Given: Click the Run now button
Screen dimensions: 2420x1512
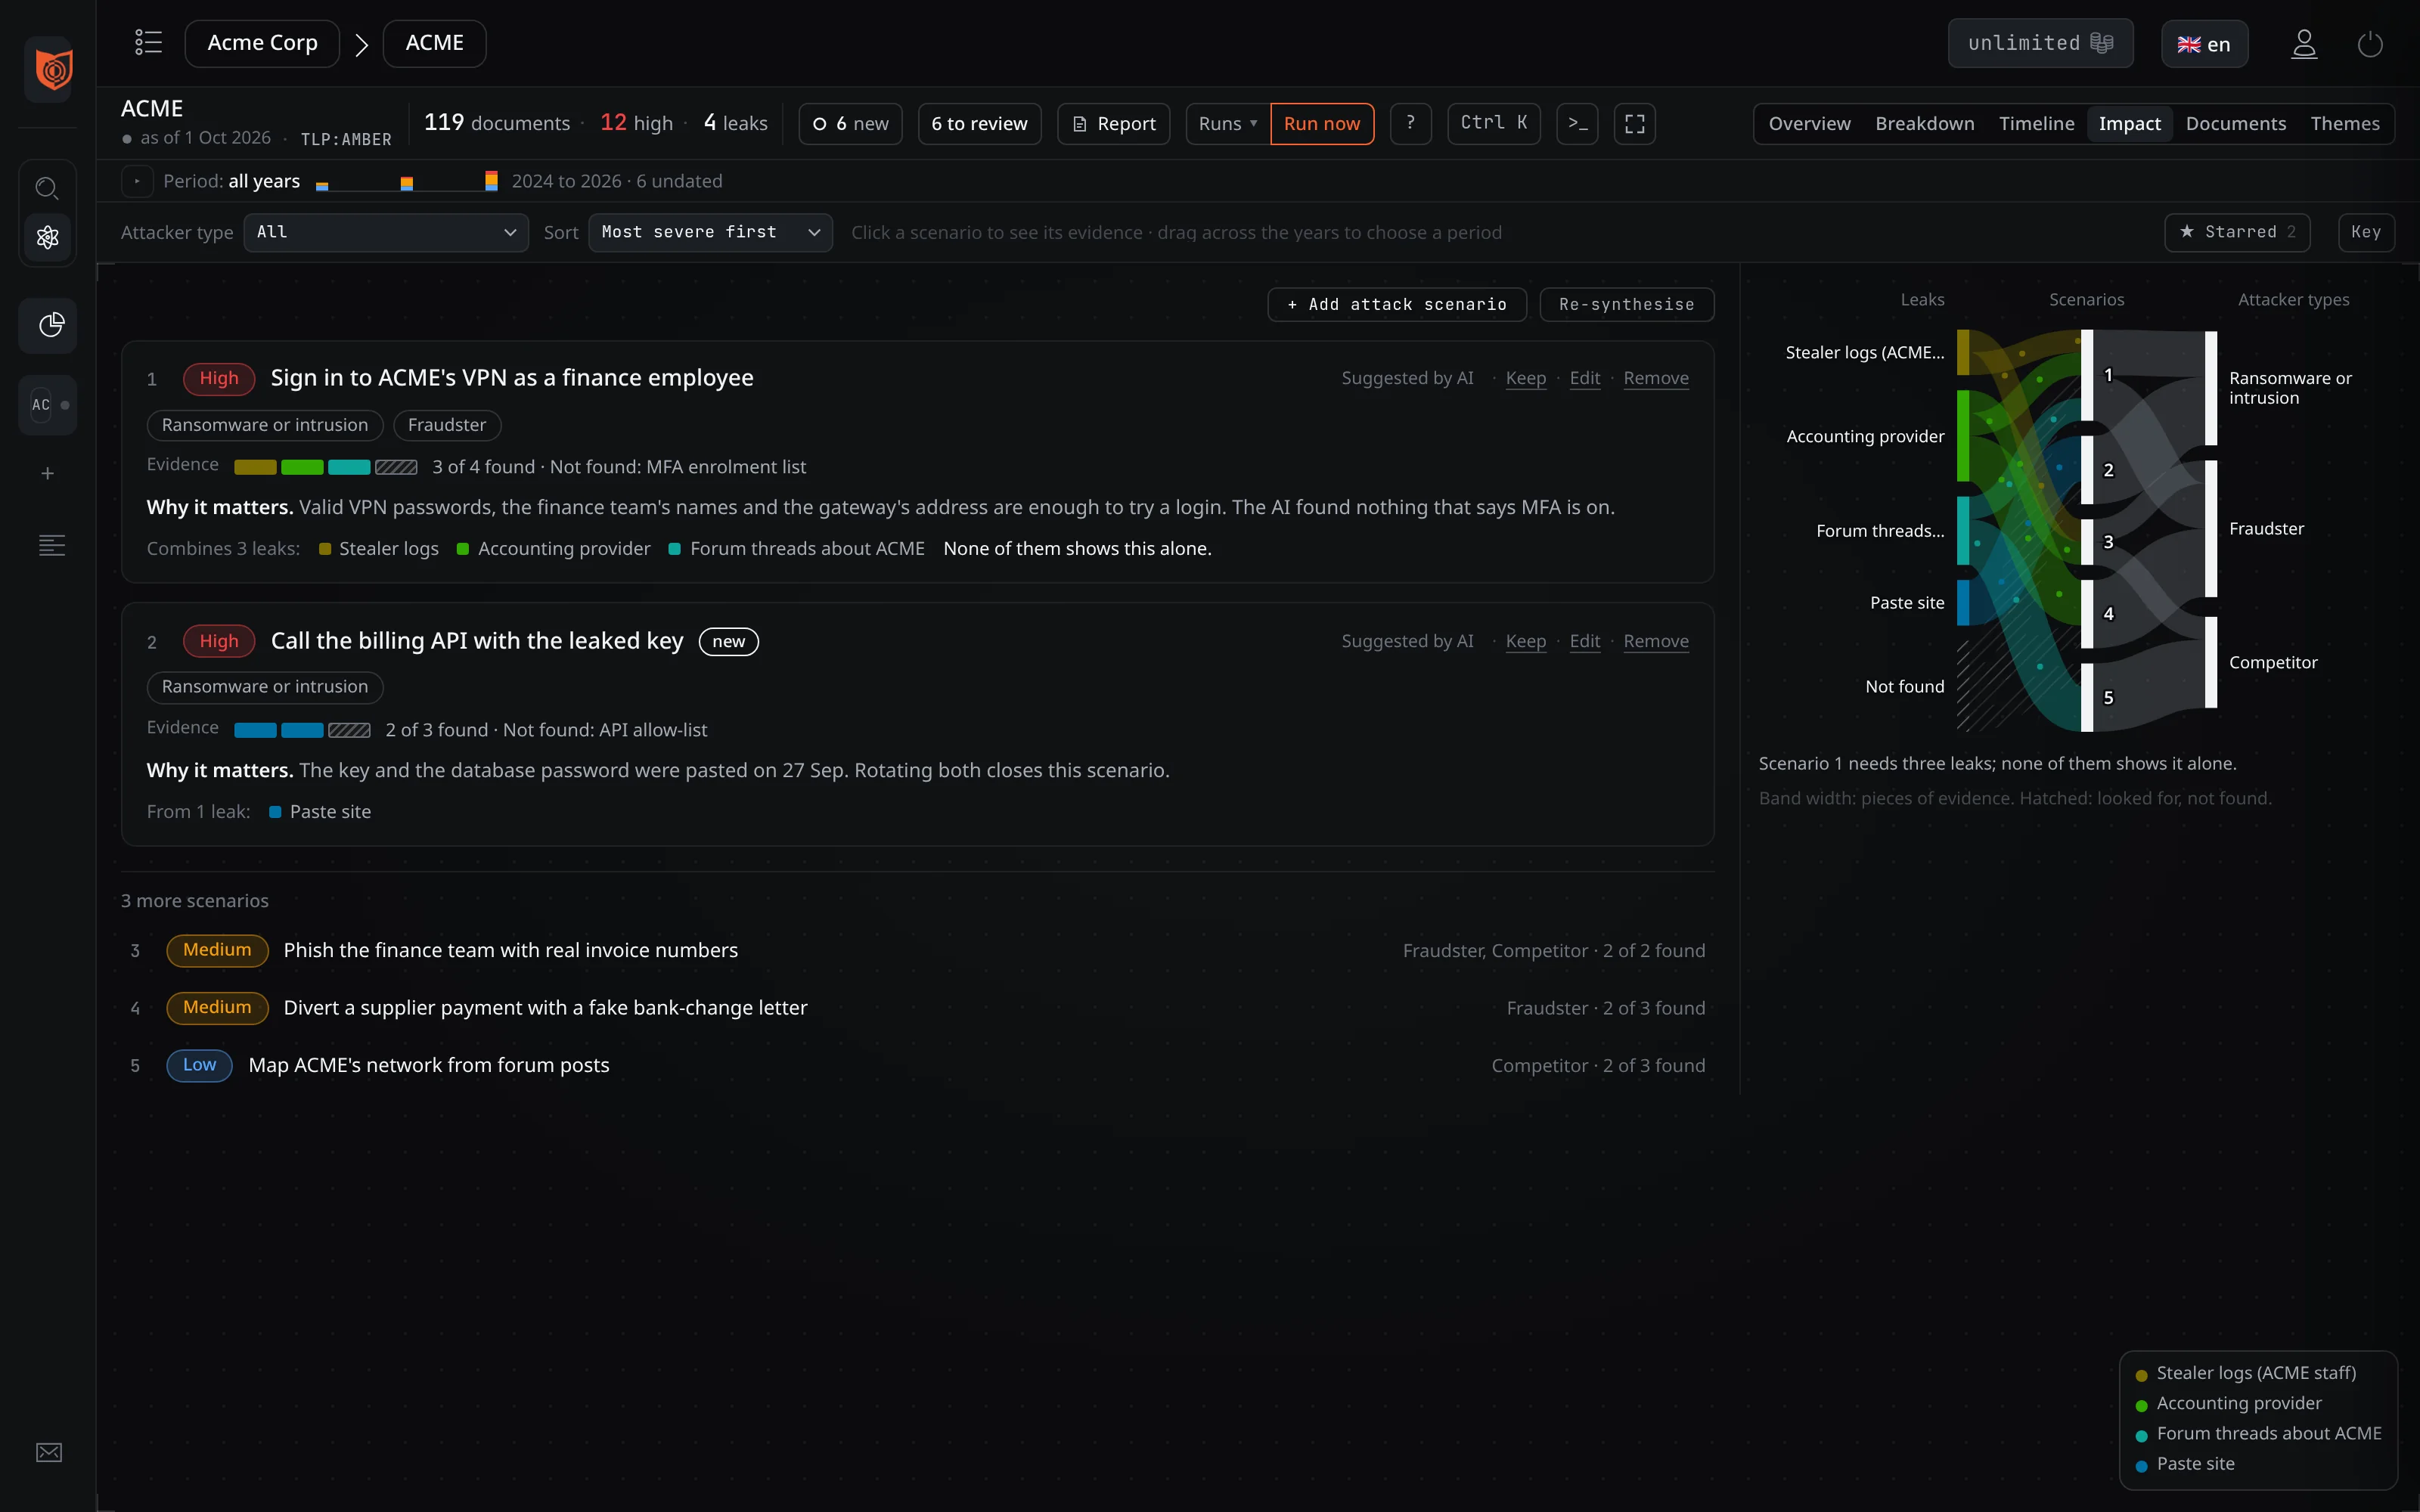Looking at the screenshot, I should [x=1322, y=123].
